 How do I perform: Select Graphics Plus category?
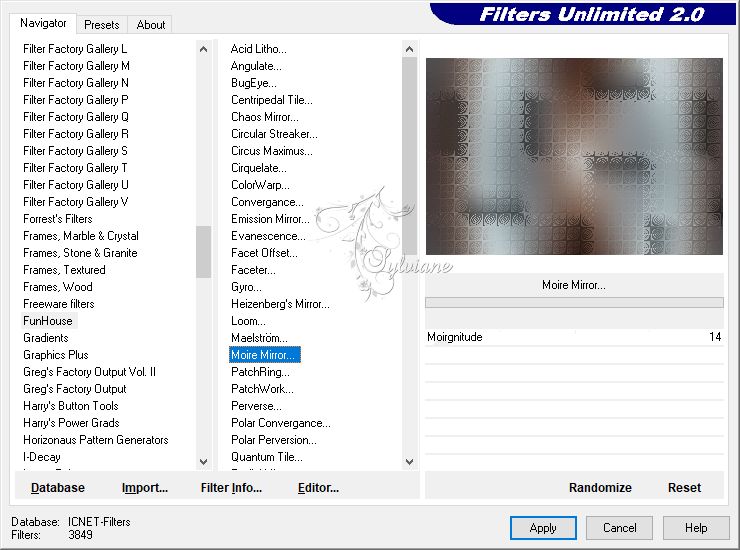tap(56, 355)
